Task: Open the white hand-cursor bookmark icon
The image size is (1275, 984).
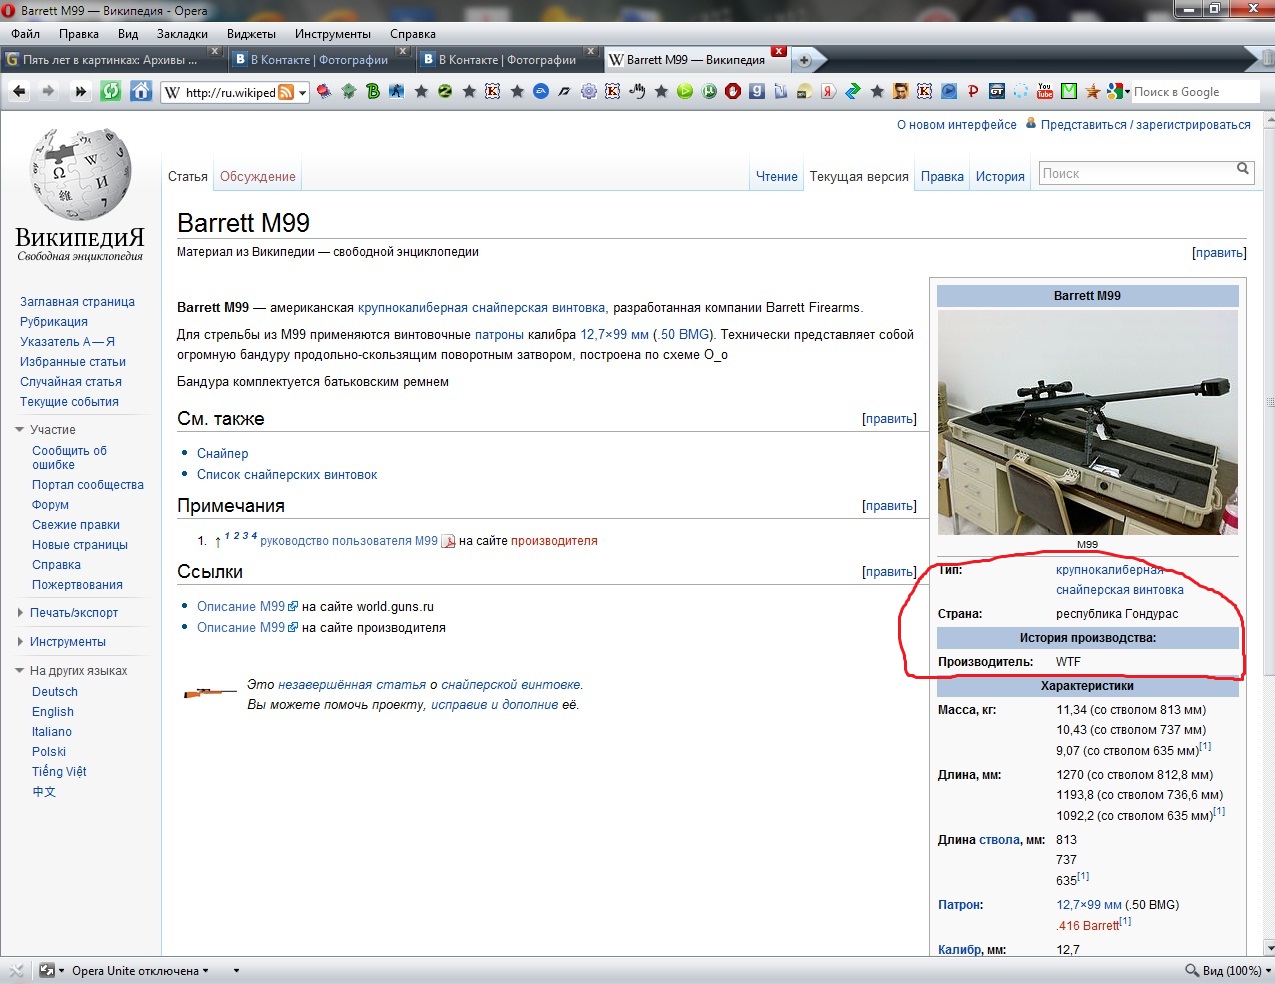Action: (x=637, y=91)
